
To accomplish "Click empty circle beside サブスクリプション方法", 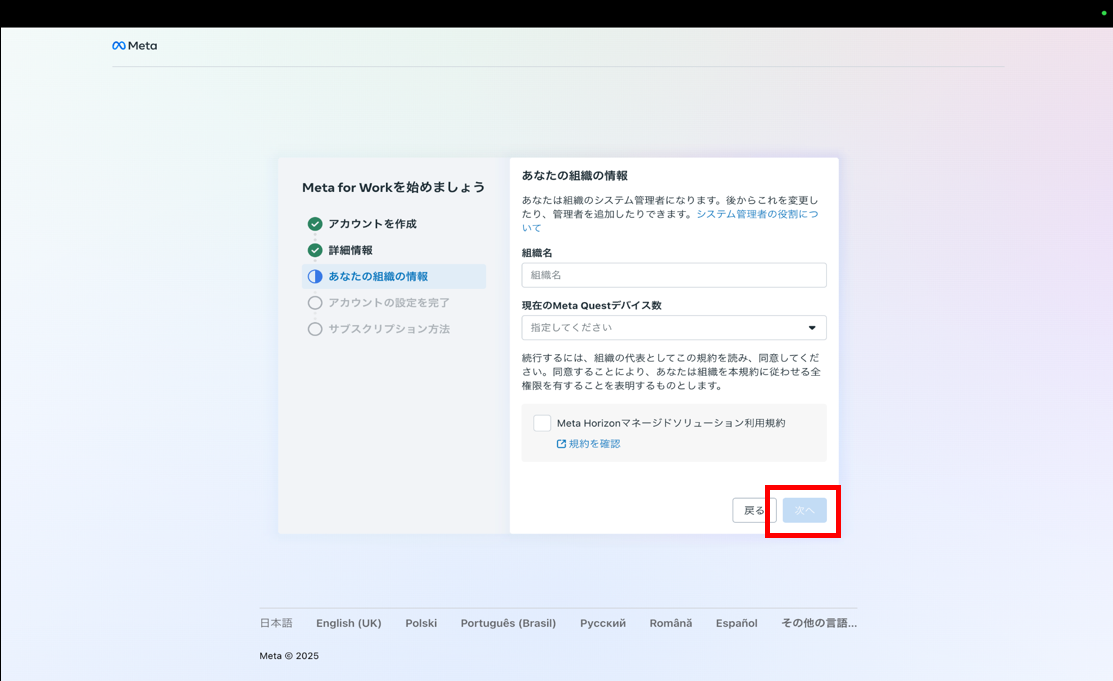I will [315, 329].
